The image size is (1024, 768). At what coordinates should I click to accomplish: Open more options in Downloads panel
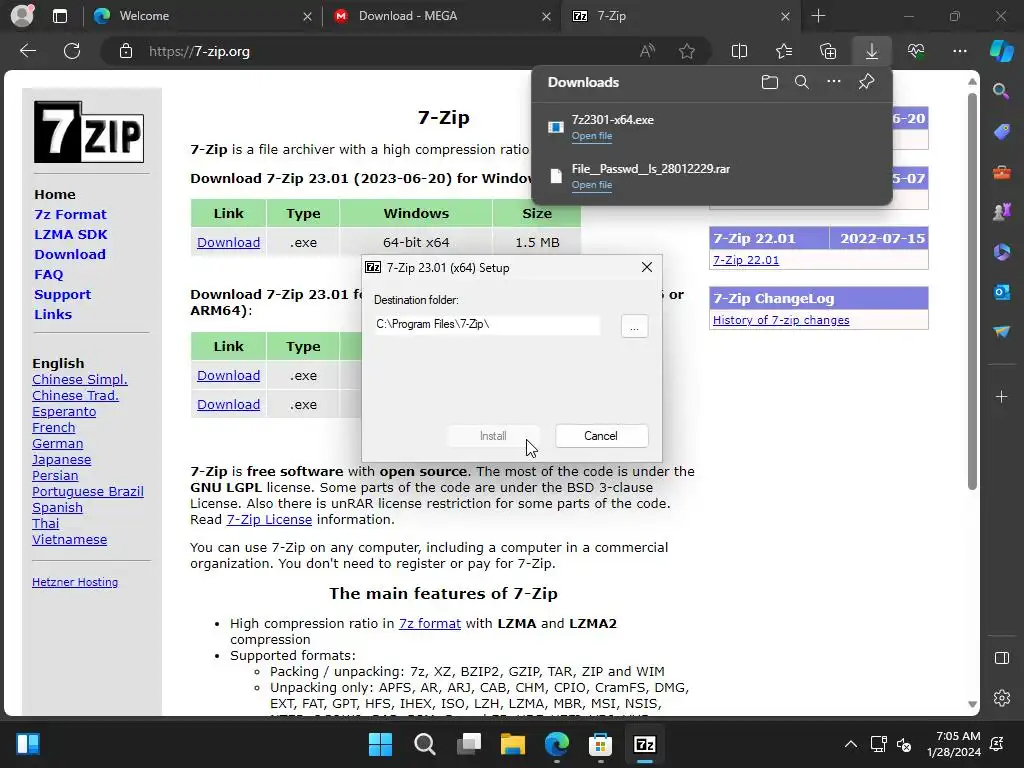coord(834,82)
